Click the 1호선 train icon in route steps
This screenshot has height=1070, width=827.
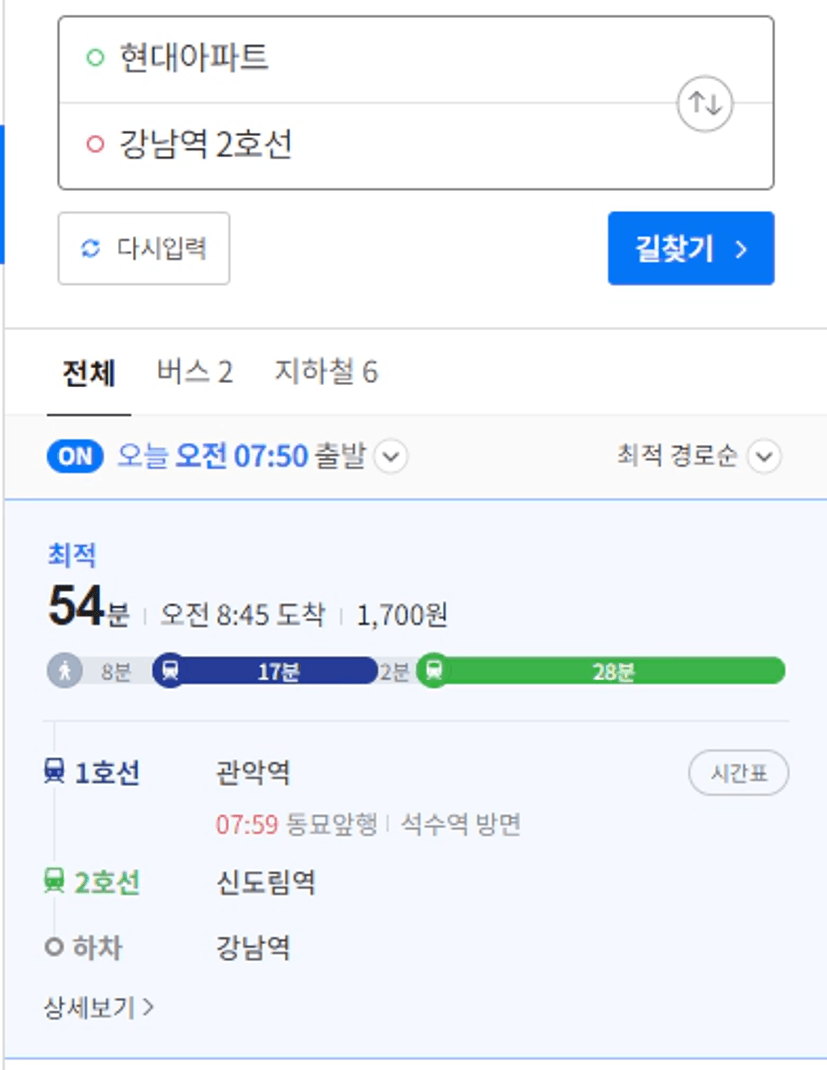click(55, 772)
